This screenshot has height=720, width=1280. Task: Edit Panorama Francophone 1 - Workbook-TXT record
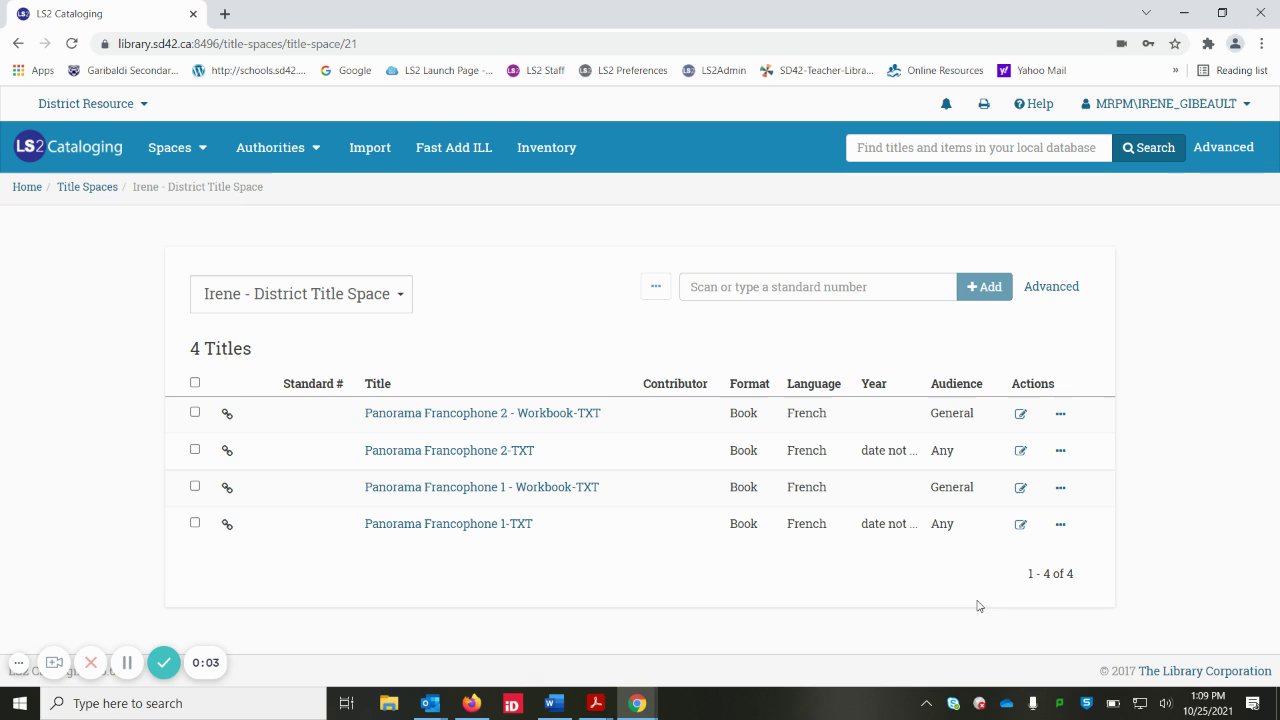pyautogui.click(x=1020, y=488)
